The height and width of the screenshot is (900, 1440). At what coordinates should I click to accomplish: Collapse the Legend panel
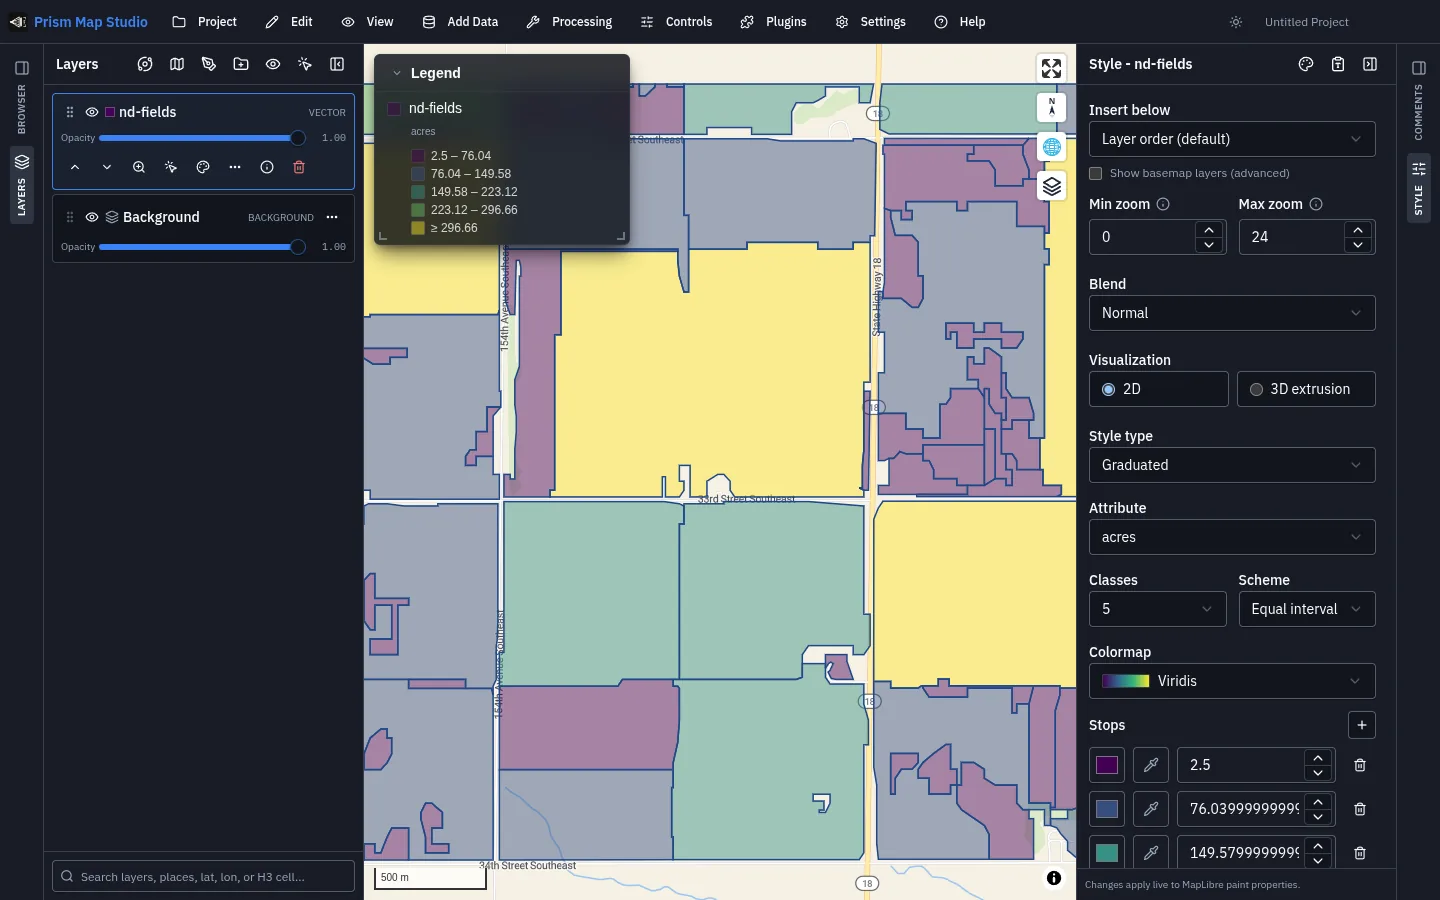pyautogui.click(x=397, y=73)
